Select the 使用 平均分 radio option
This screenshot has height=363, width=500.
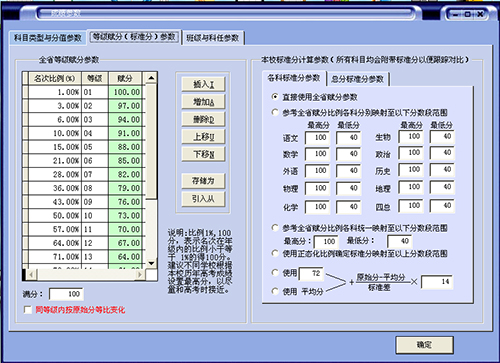coord(275,291)
